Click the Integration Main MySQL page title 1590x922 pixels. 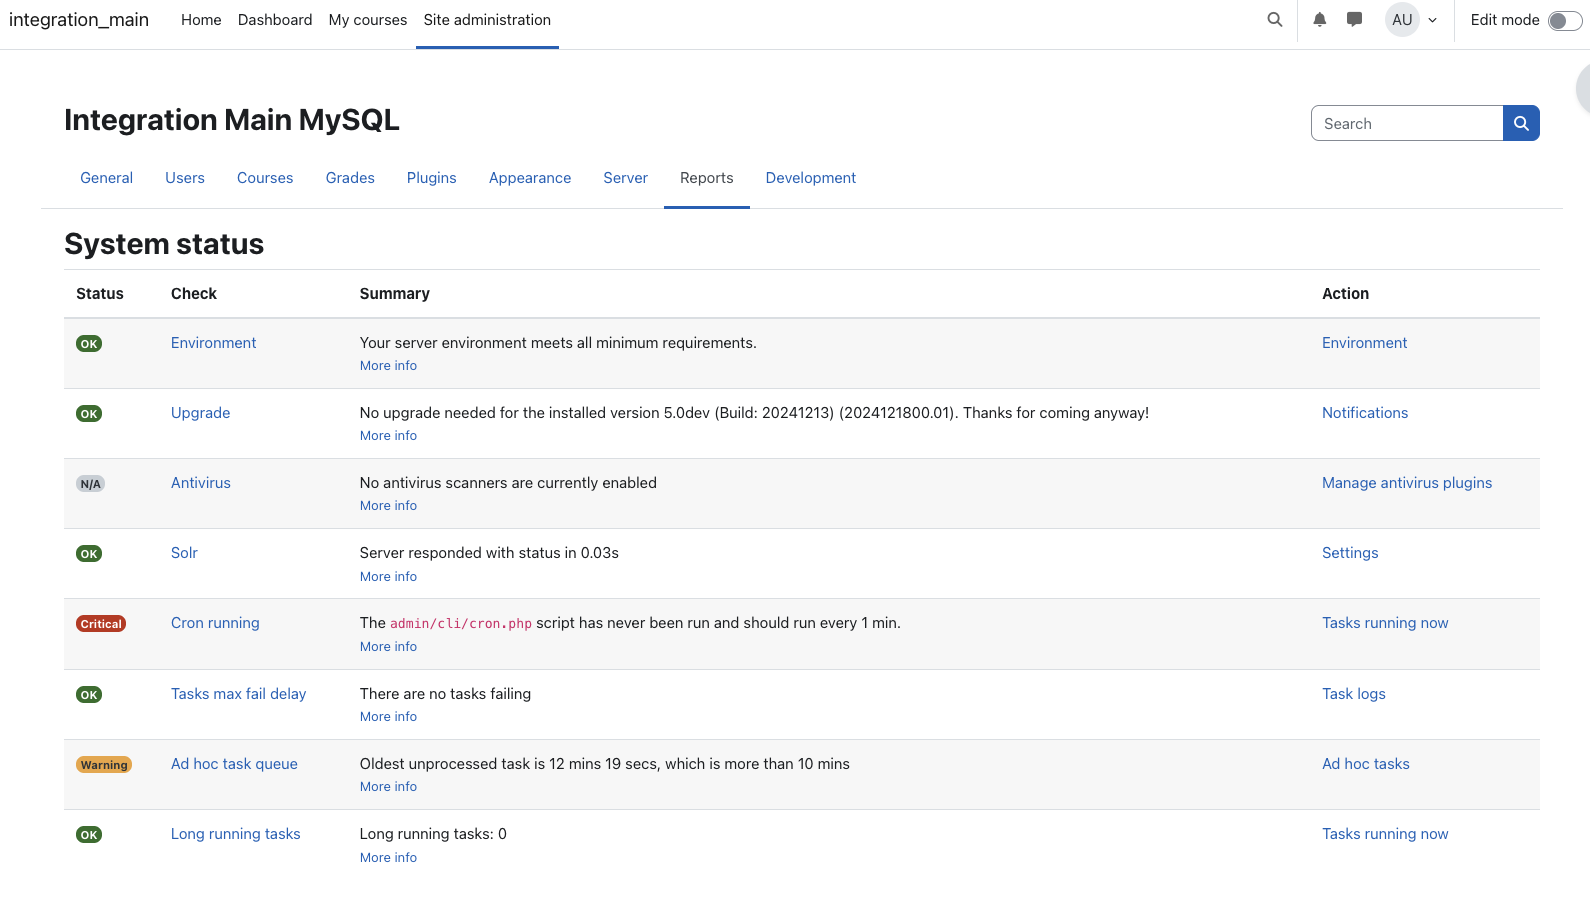pos(232,120)
